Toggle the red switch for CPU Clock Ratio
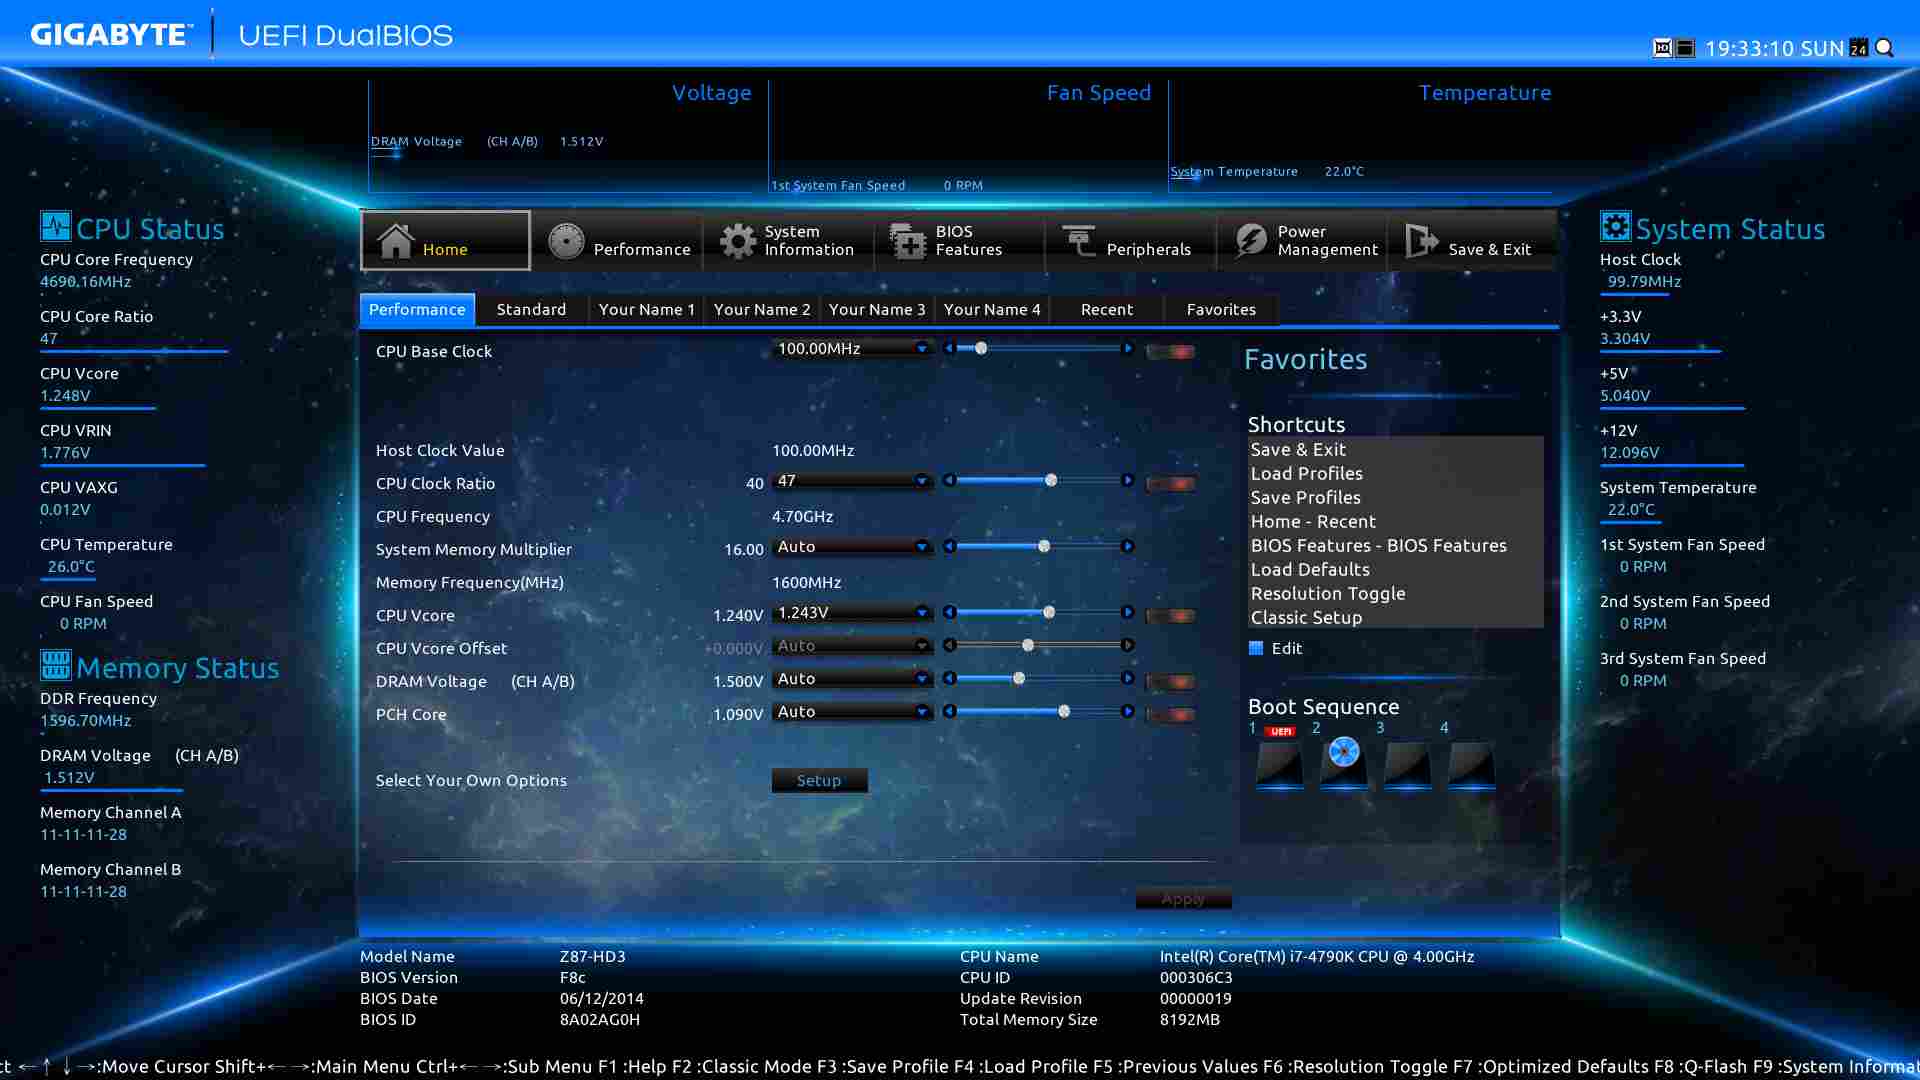This screenshot has height=1080, width=1920. (x=1170, y=484)
